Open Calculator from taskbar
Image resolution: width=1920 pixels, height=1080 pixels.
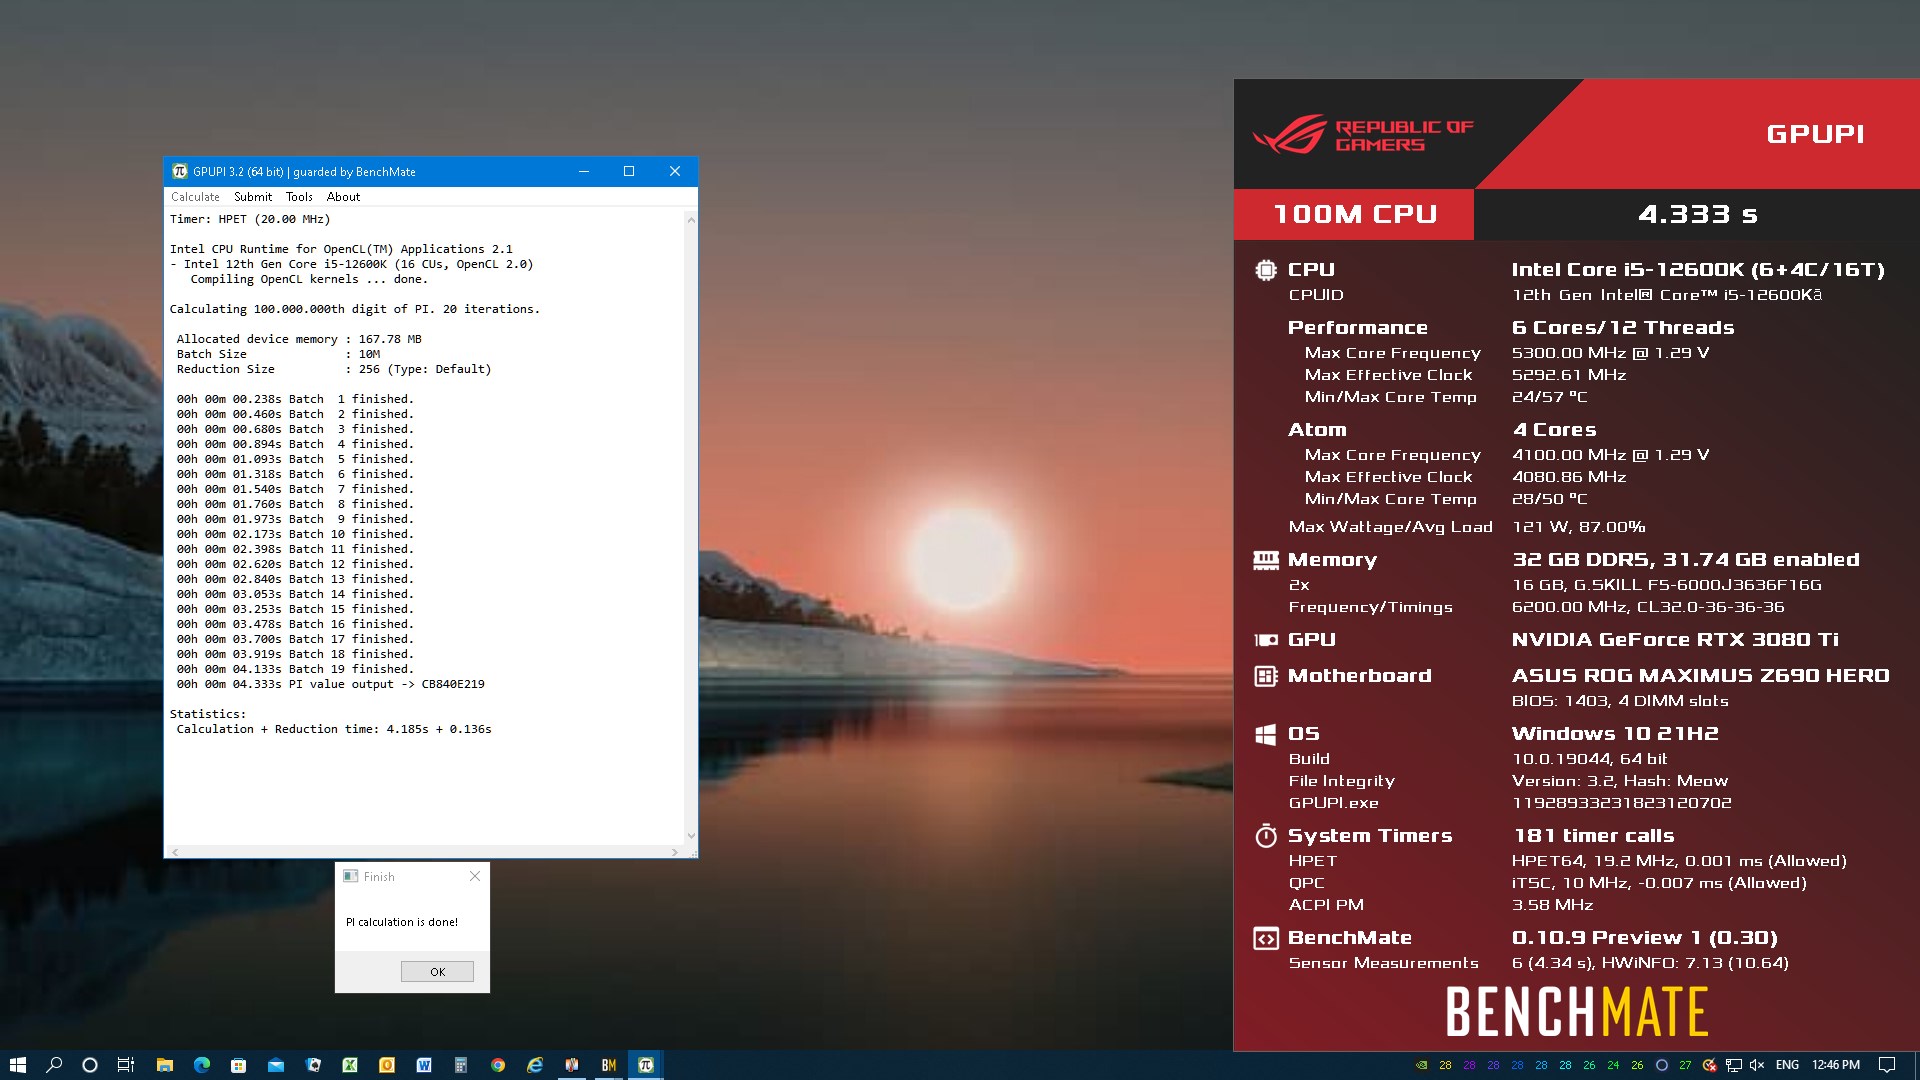pos(460,1065)
